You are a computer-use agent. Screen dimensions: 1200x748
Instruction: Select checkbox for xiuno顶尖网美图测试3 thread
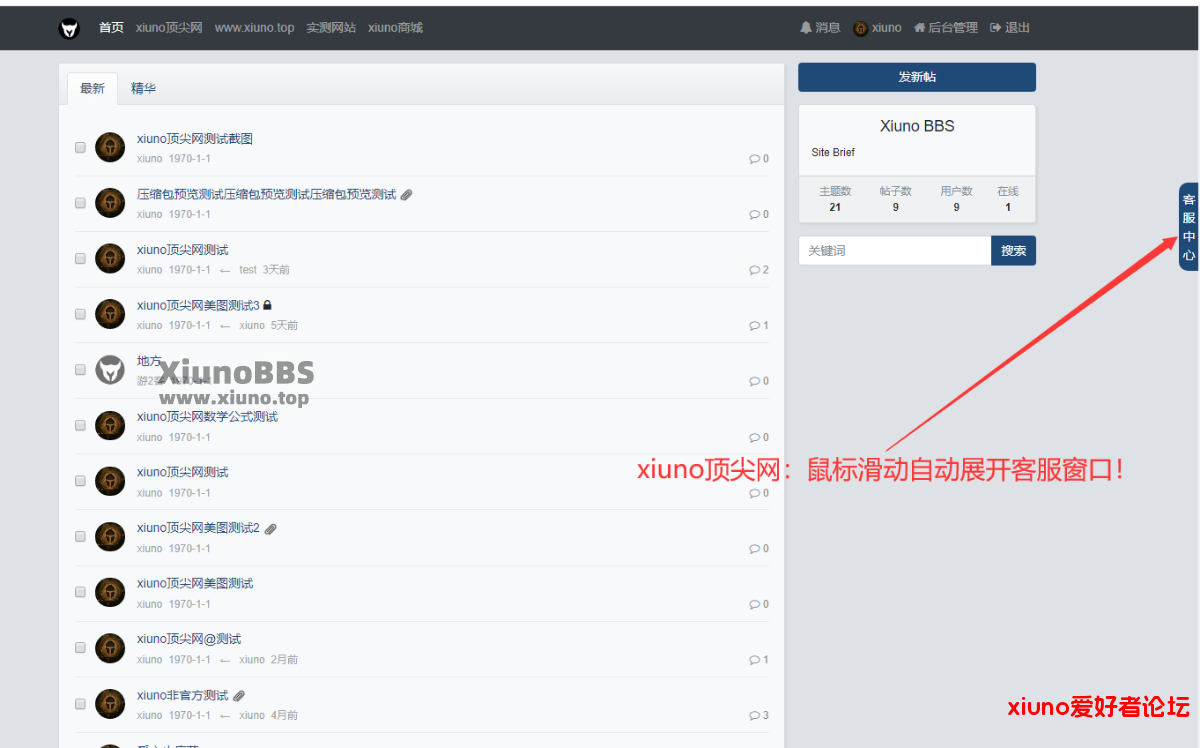pyautogui.click(x=81, y=314)
